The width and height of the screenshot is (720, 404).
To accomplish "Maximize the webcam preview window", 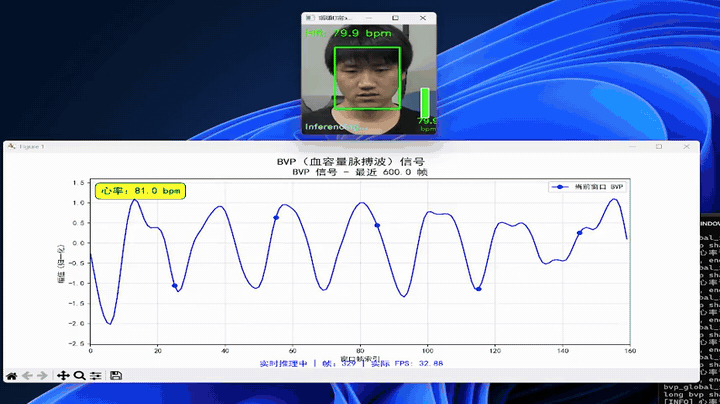I will 395,18.
